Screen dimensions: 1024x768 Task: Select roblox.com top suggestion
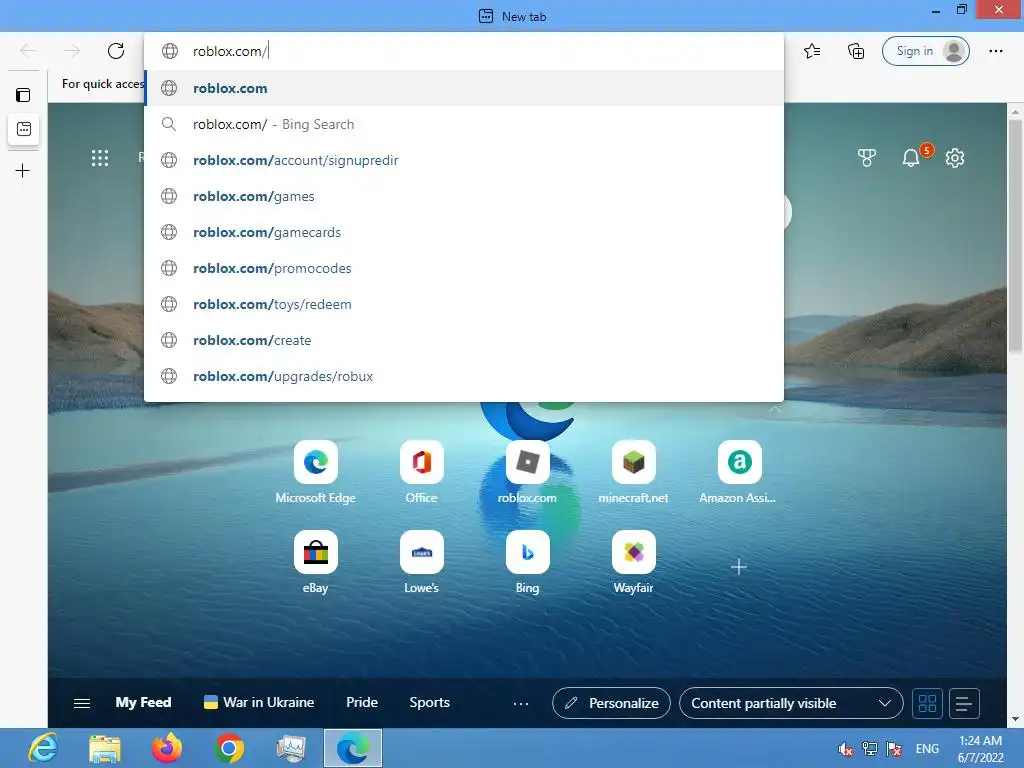tap(464, 88)
